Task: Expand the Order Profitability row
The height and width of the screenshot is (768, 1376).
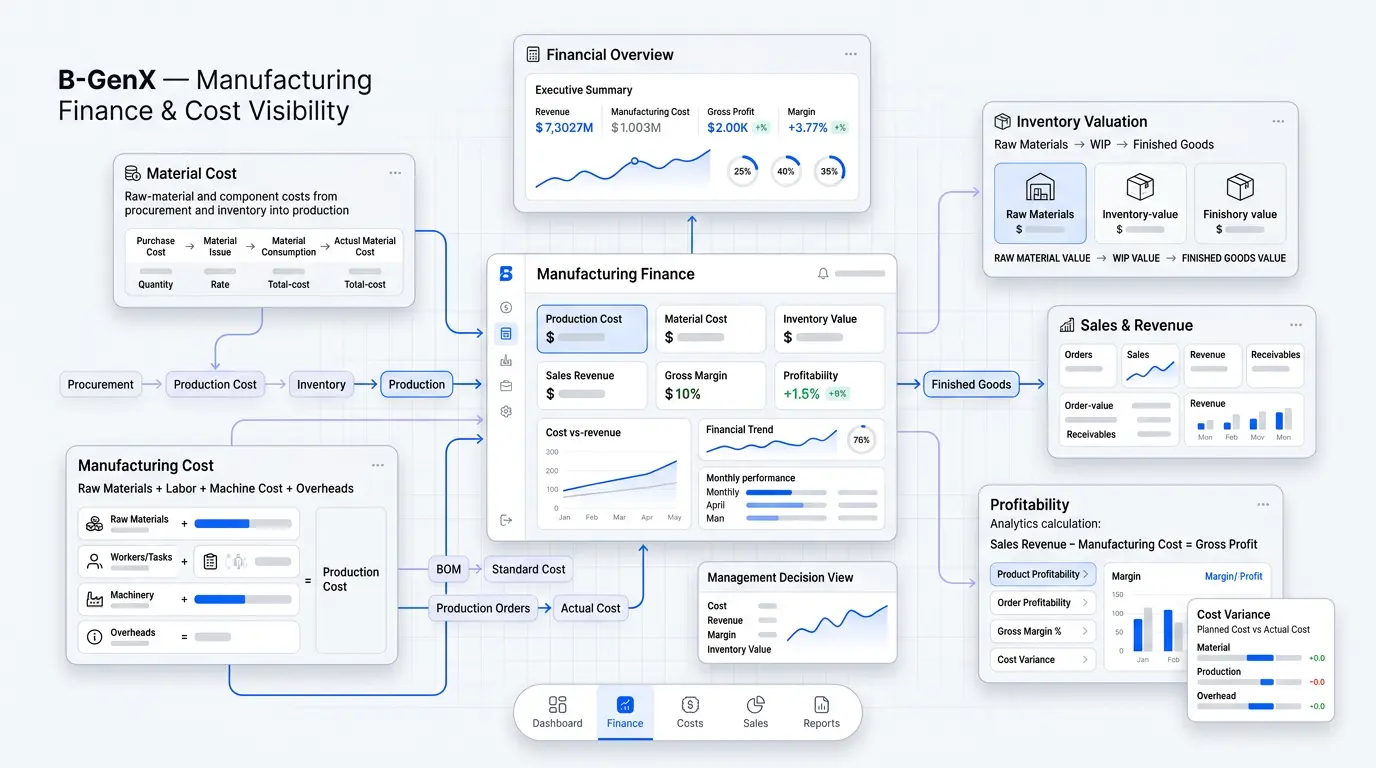Action: (x=1043, y=603)
